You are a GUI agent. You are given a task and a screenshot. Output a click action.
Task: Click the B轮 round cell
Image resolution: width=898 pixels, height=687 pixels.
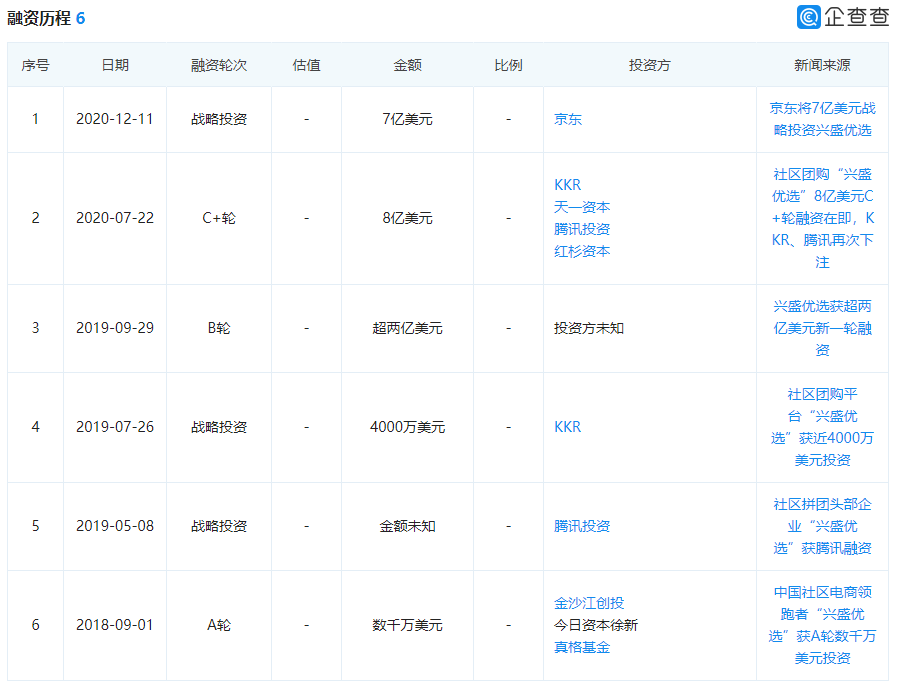[219, 328]
